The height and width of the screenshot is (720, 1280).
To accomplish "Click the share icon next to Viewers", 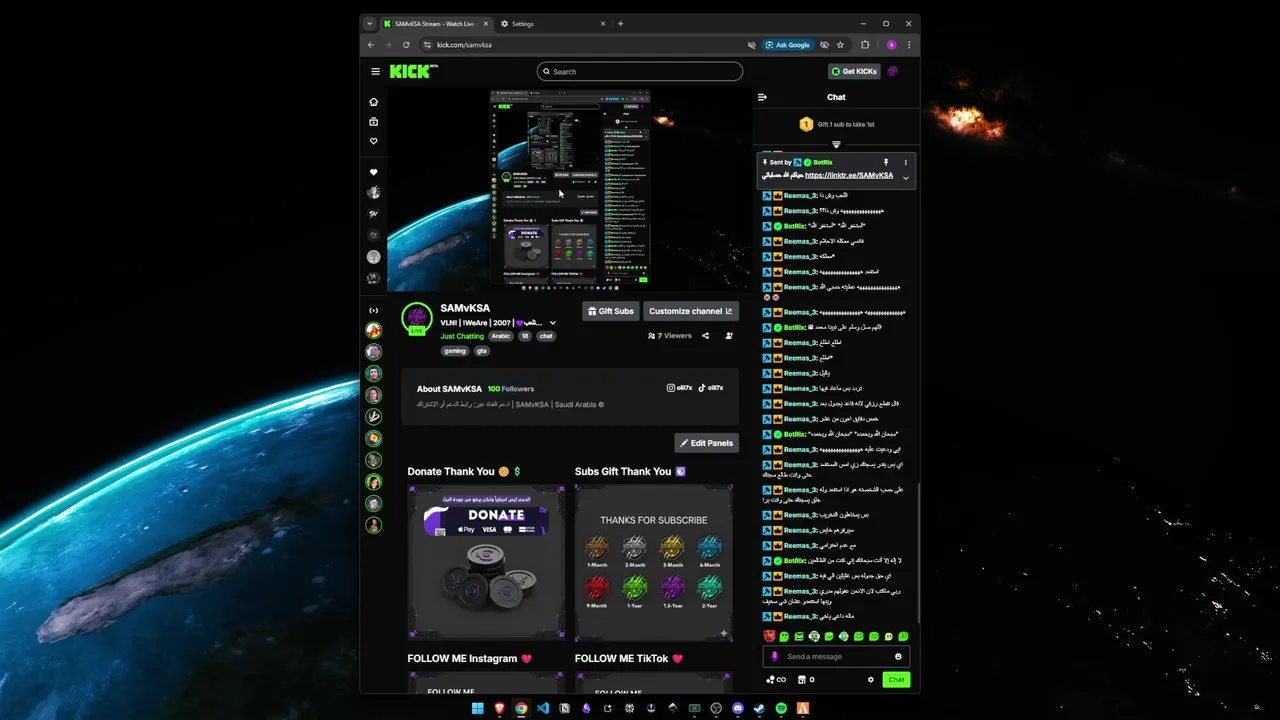I will [x=706, y=336].
